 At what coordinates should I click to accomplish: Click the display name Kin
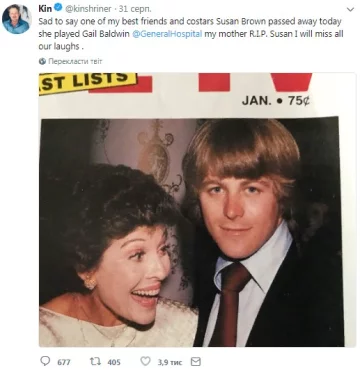45,9
